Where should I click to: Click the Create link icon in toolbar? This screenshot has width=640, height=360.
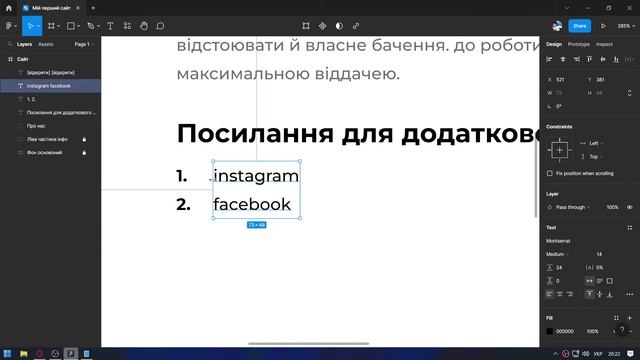(x=356, y=26)
